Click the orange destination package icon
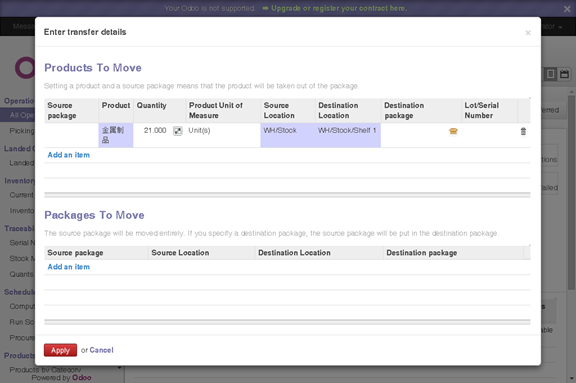 [x=453, y=131]
